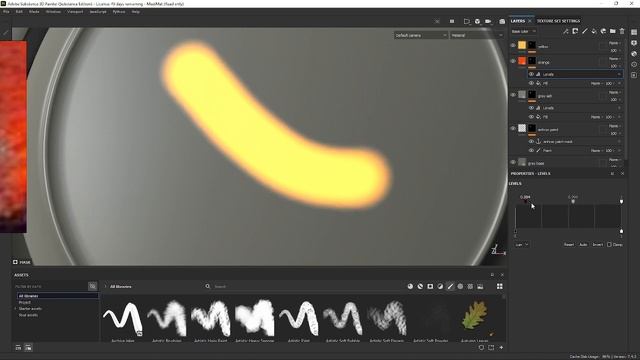Open the Edit menu

19,12
